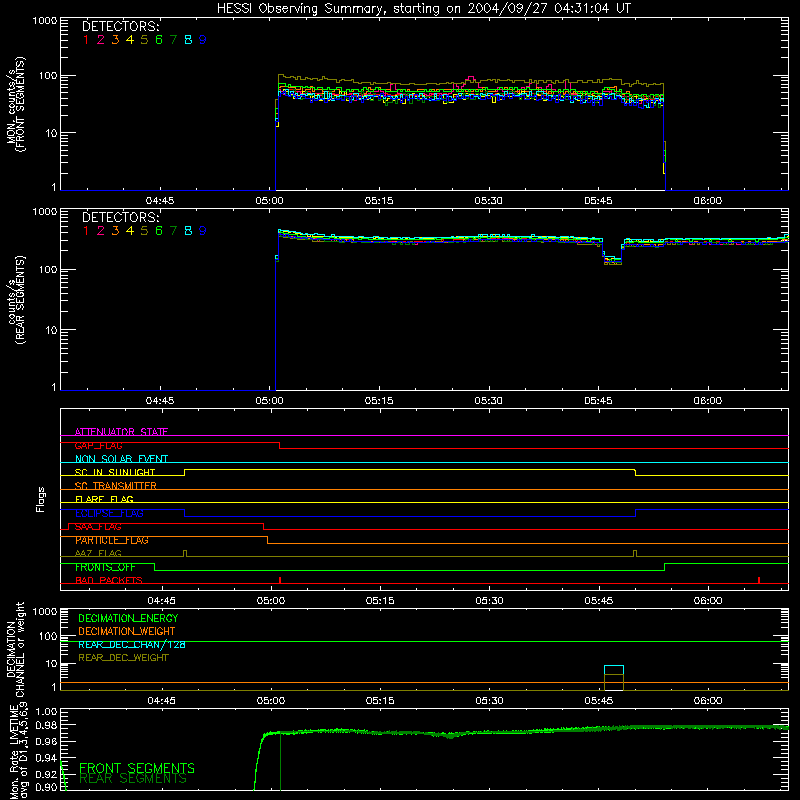Click the GAP_FLAG label

coord(98,445)
